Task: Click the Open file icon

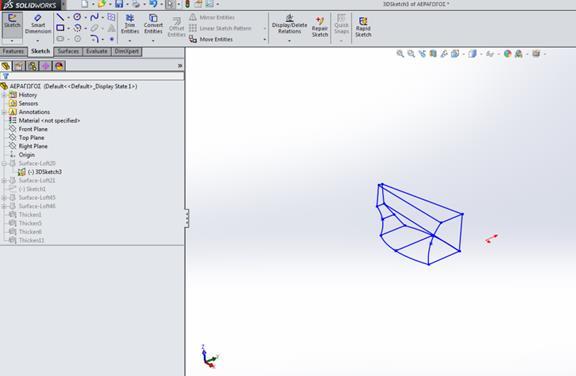Action: tap(102, 4)
